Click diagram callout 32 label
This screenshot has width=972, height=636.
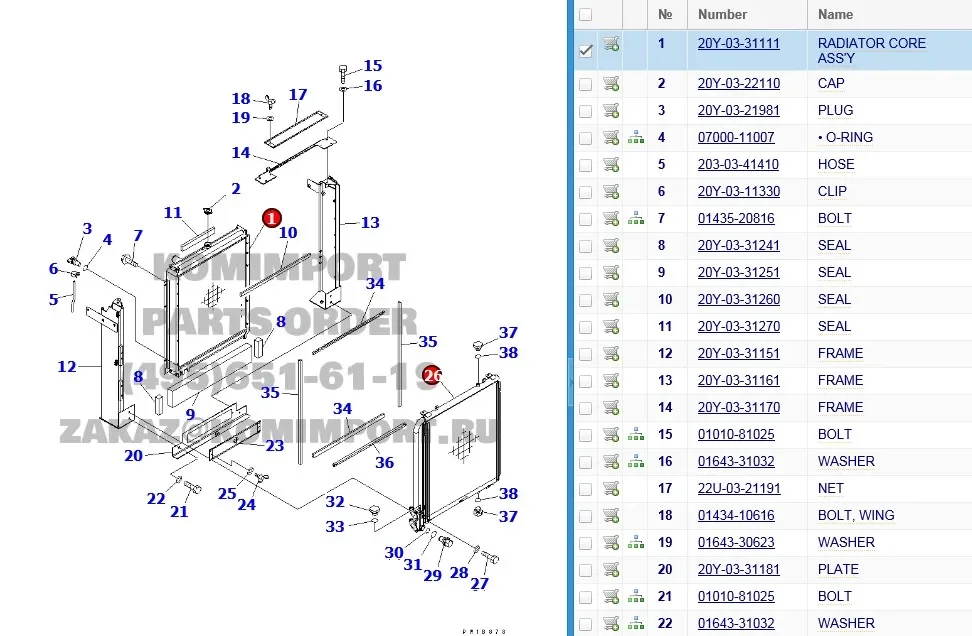pyautogui.click(x=335, y=501)
